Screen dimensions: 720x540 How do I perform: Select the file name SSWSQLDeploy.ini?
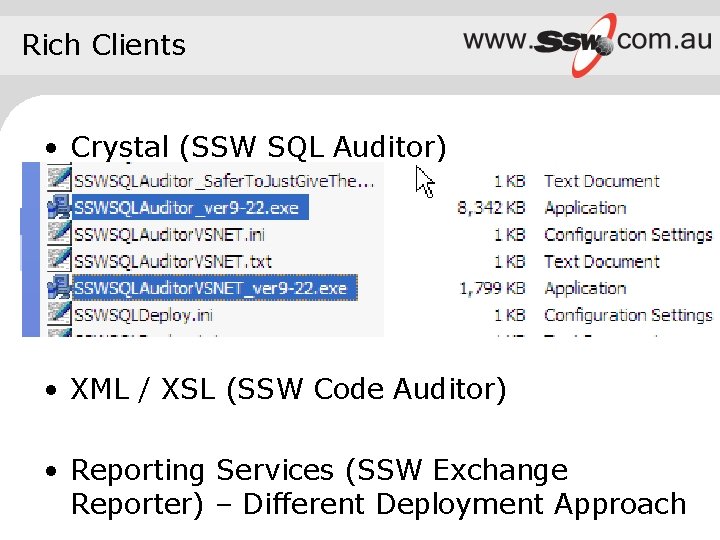pyautogui.click(x=143, y=315)
